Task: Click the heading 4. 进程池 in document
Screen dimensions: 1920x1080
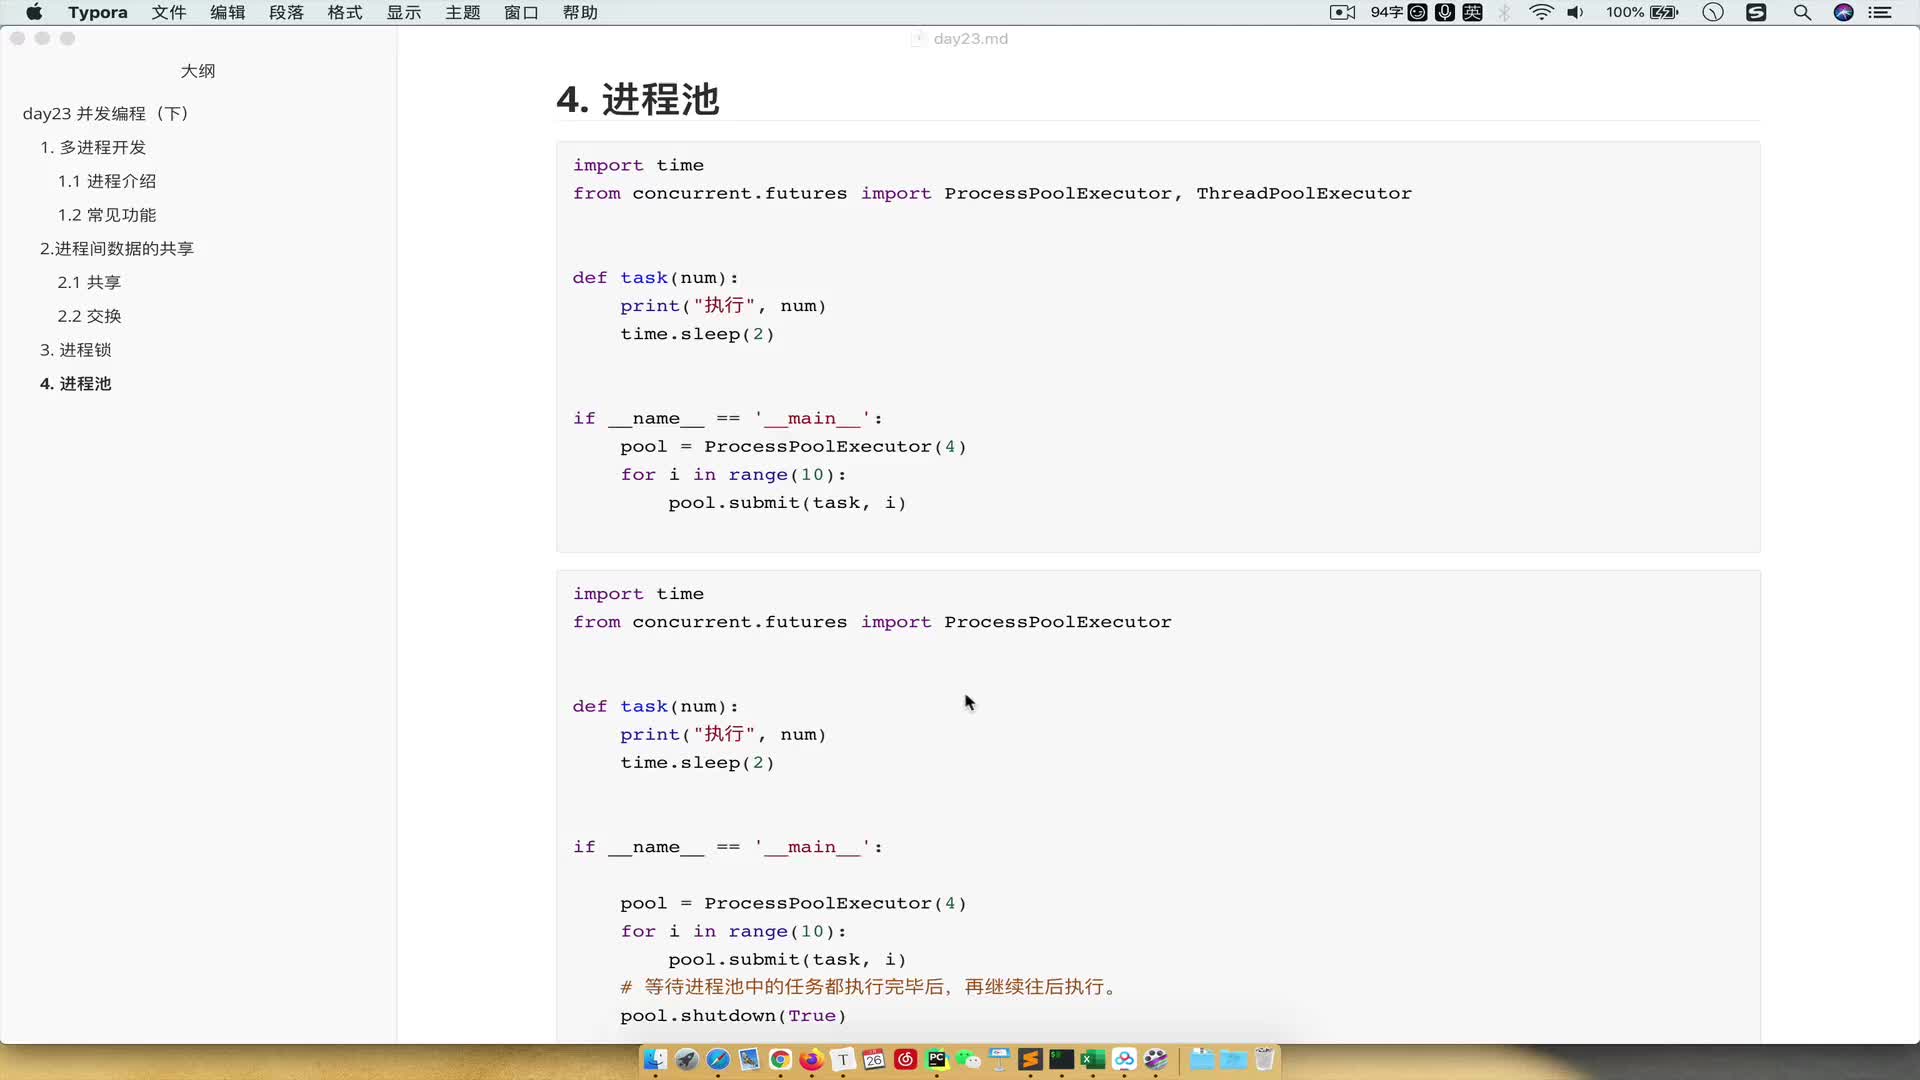Action: tap(638, 99)
